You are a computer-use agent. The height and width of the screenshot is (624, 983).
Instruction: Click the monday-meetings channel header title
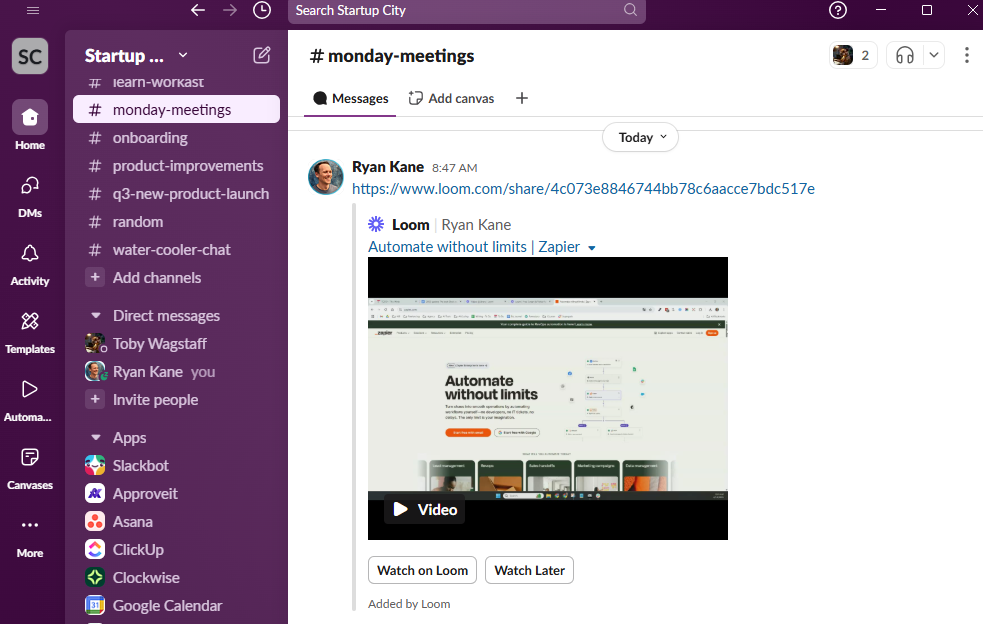pyautogui.click(x=392, y=56)
